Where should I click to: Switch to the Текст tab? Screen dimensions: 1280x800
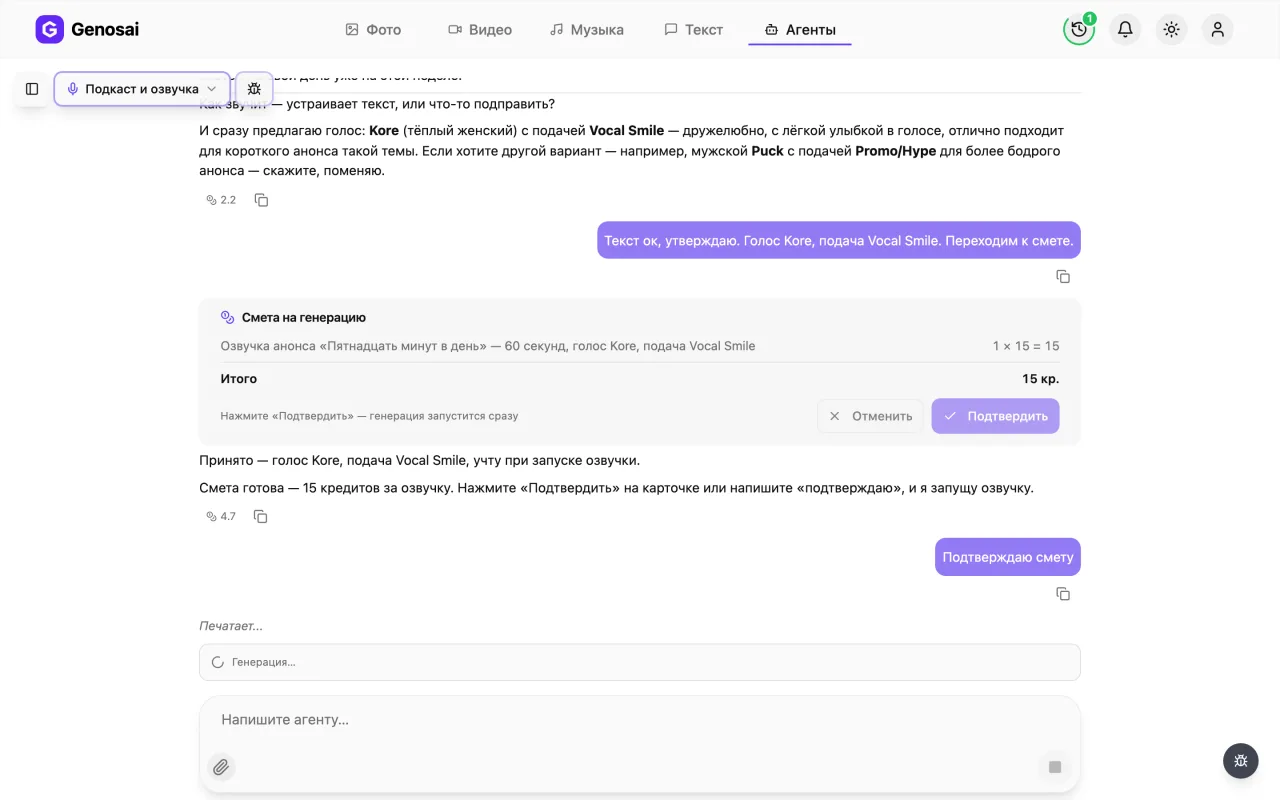tap(694, 30)
